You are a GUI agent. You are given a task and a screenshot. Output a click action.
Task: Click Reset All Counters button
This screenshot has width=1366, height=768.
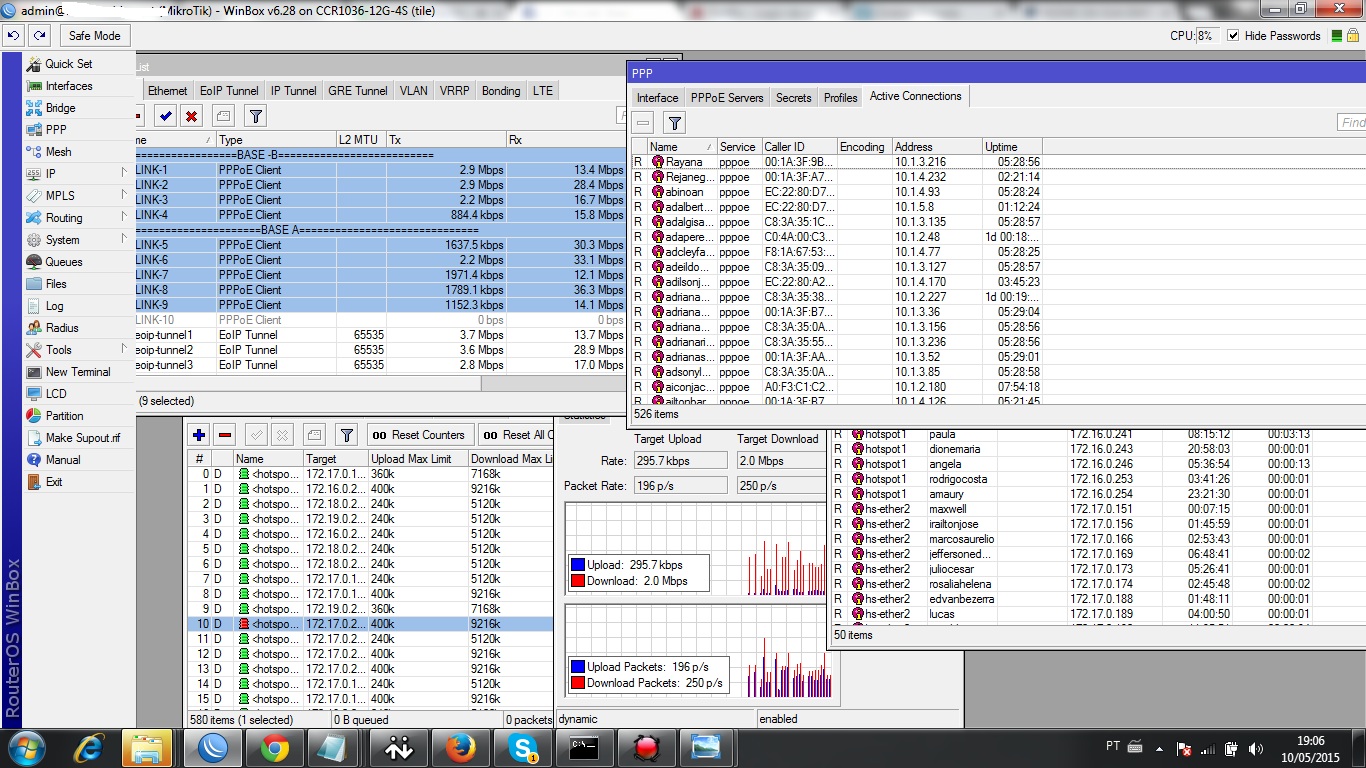pyautogui.click(x=516, y=435)
